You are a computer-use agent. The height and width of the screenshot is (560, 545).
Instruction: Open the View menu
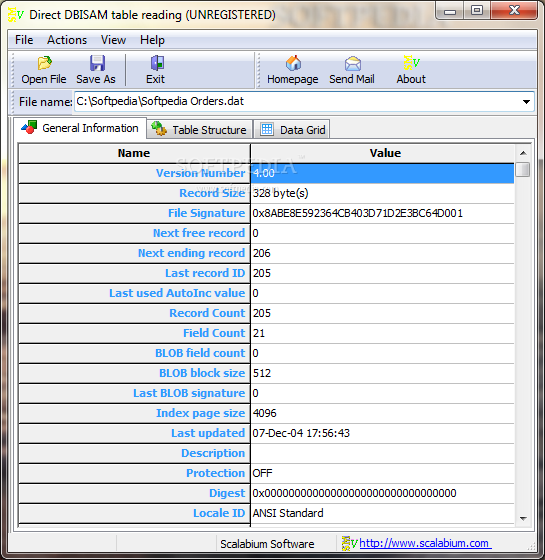[113, 40]
